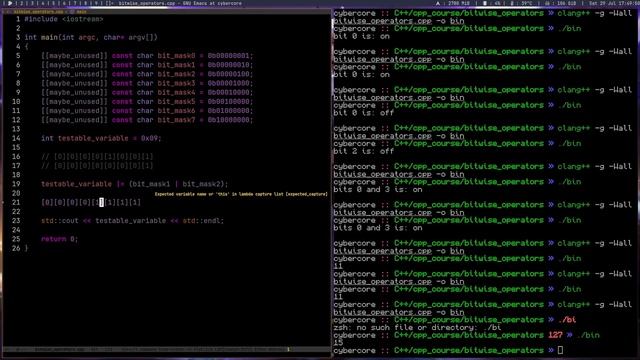Click the std::cout statement on line 23
The width and height of the screenshot is (640, 360).
pos(132,221)
